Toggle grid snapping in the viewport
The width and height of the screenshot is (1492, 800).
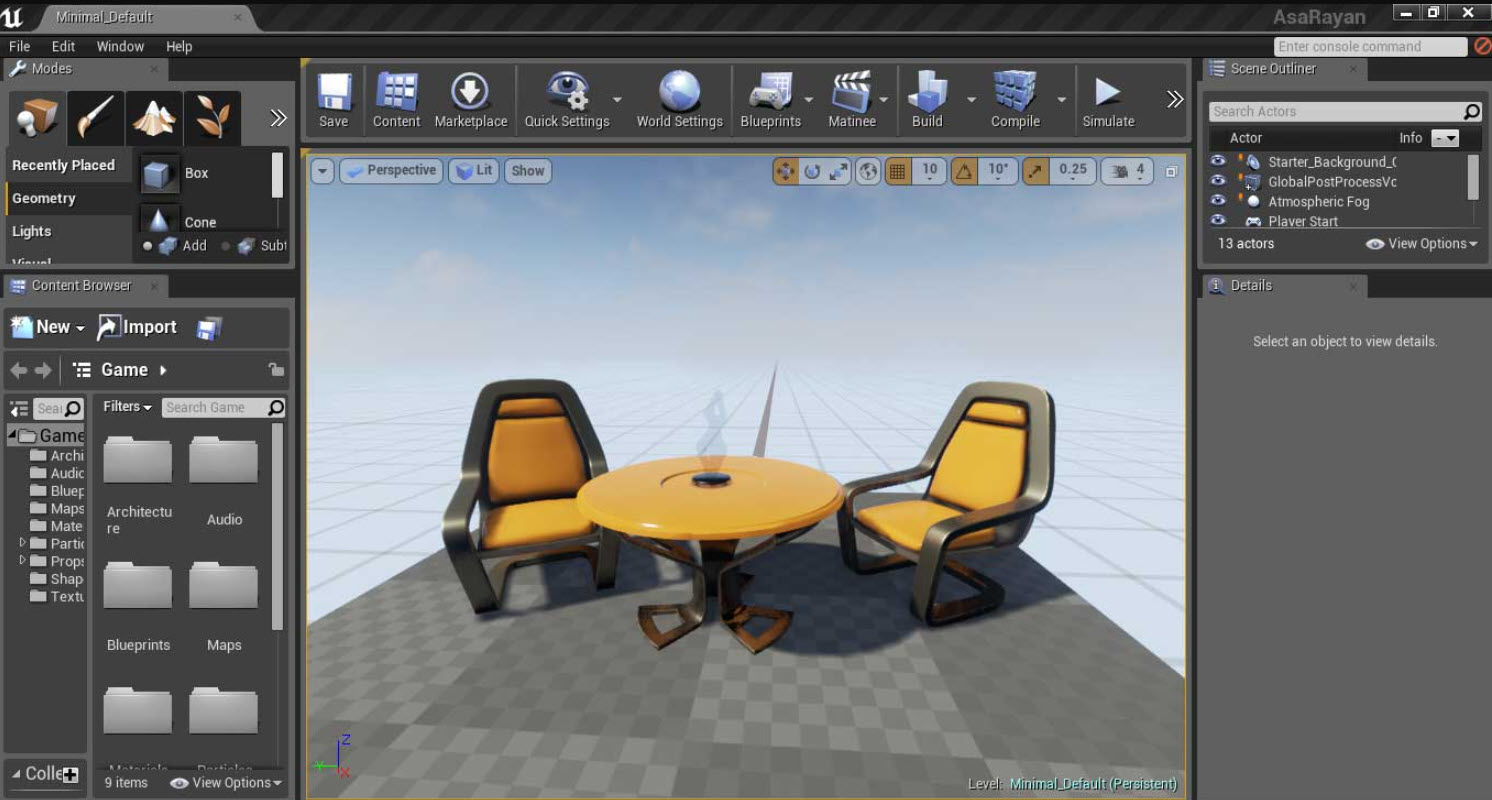click(x=897, y=171)
